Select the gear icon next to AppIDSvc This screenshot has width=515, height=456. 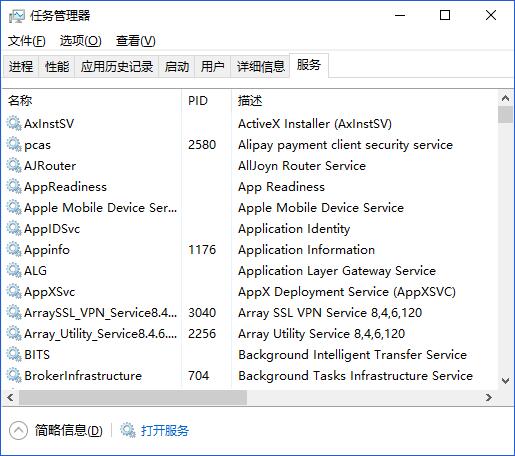[14, 229]
